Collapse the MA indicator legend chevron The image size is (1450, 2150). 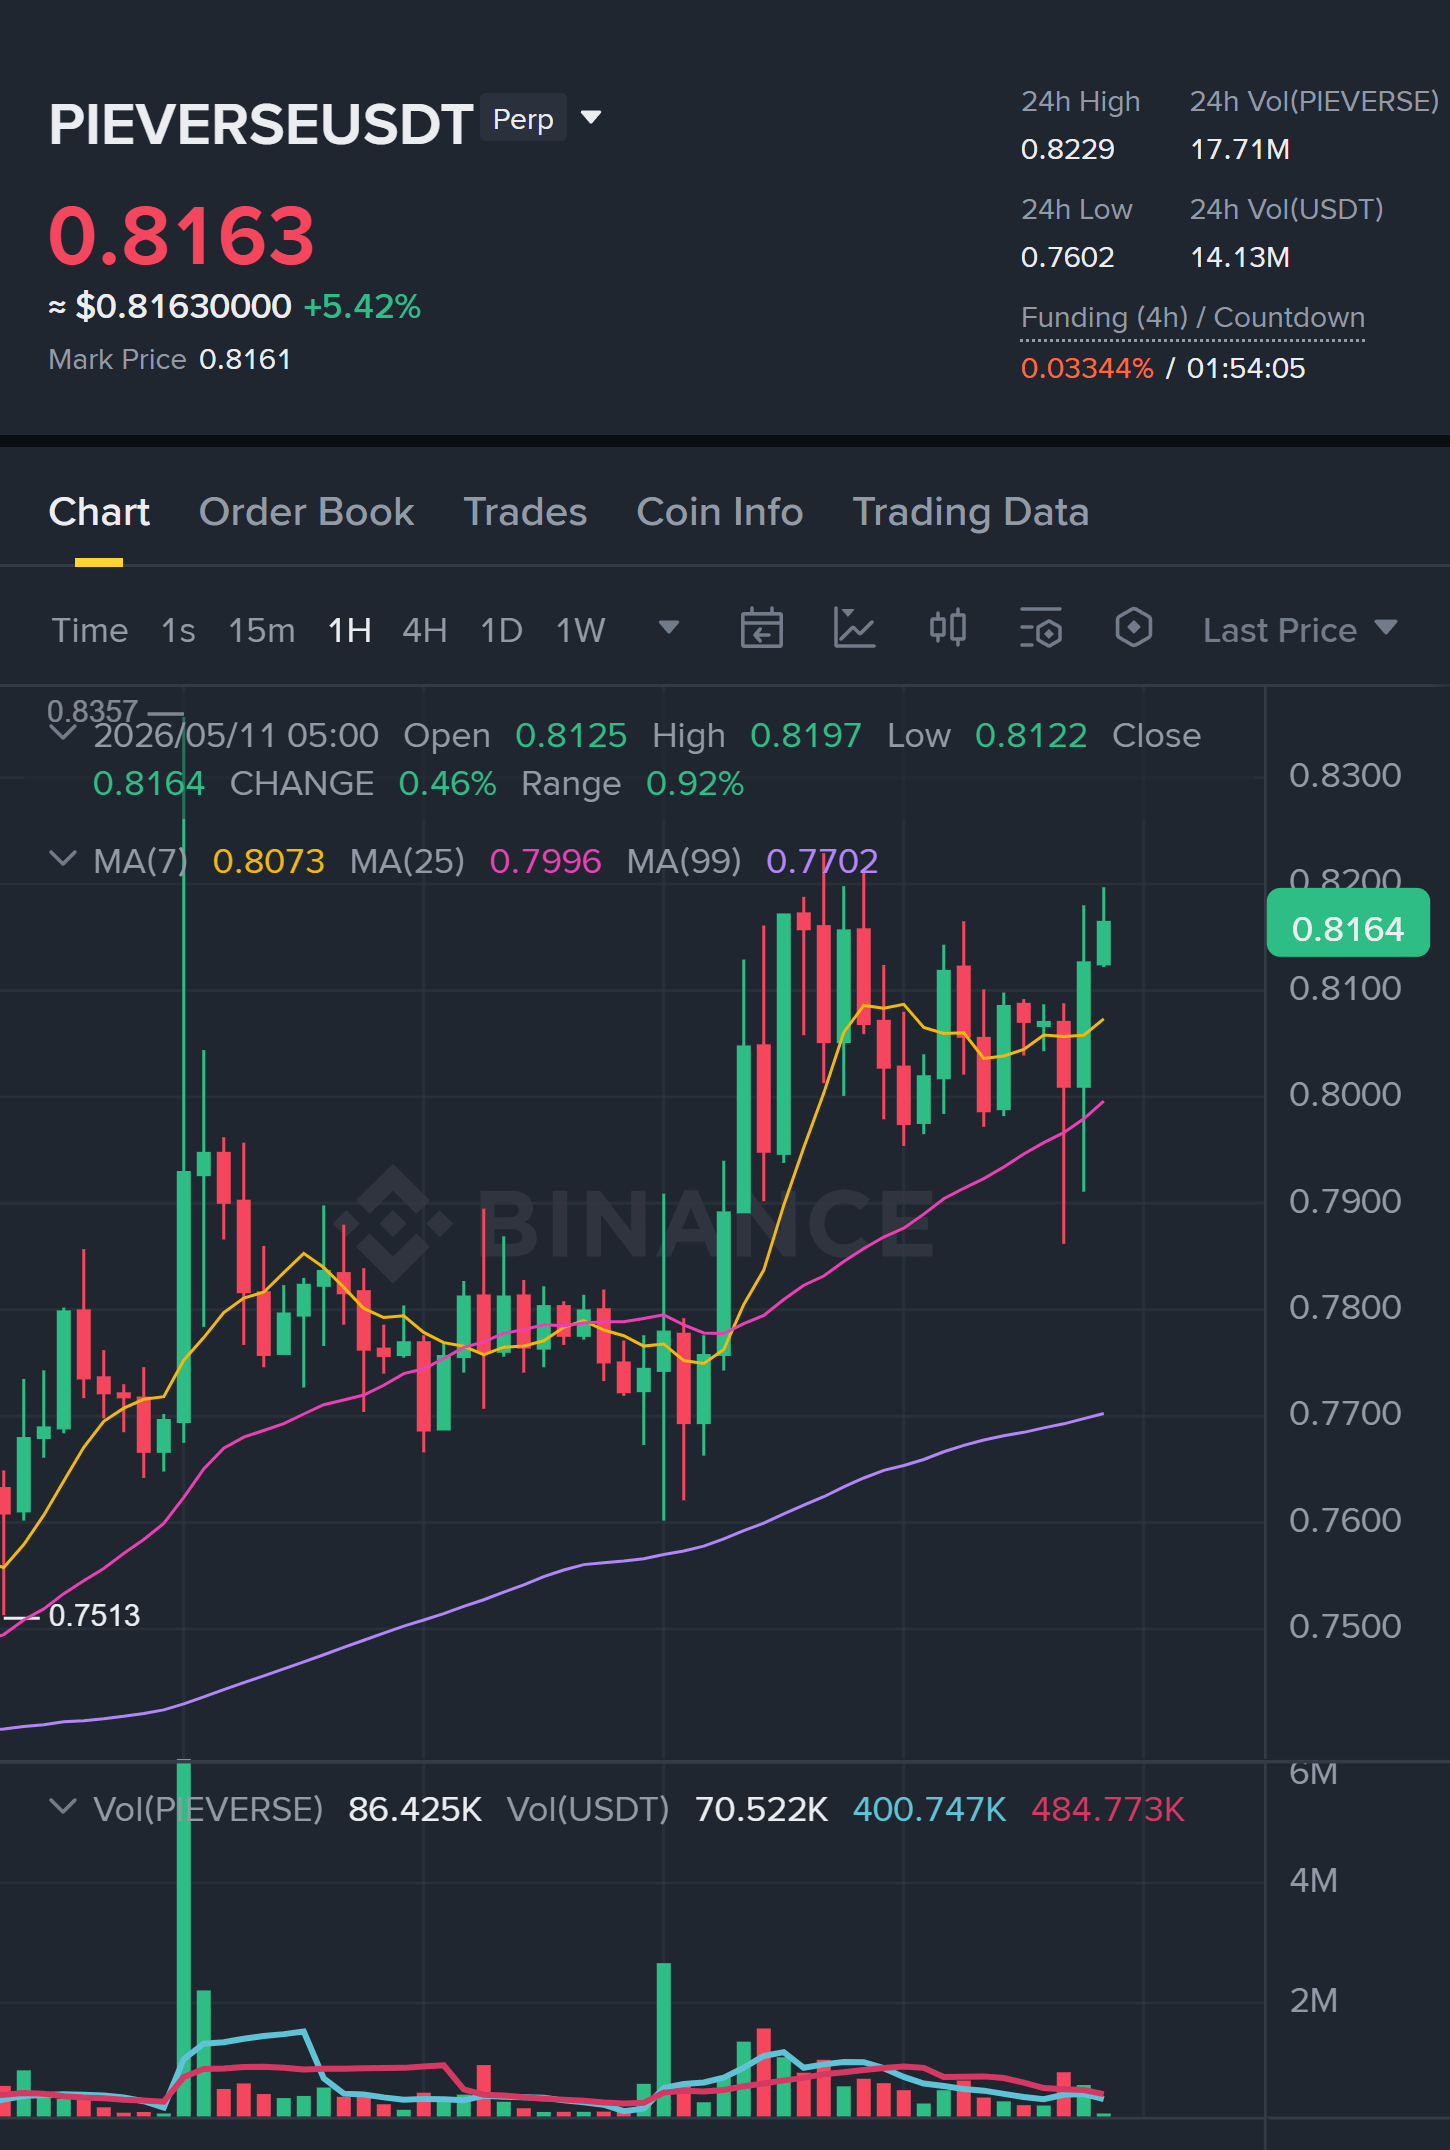62,858
